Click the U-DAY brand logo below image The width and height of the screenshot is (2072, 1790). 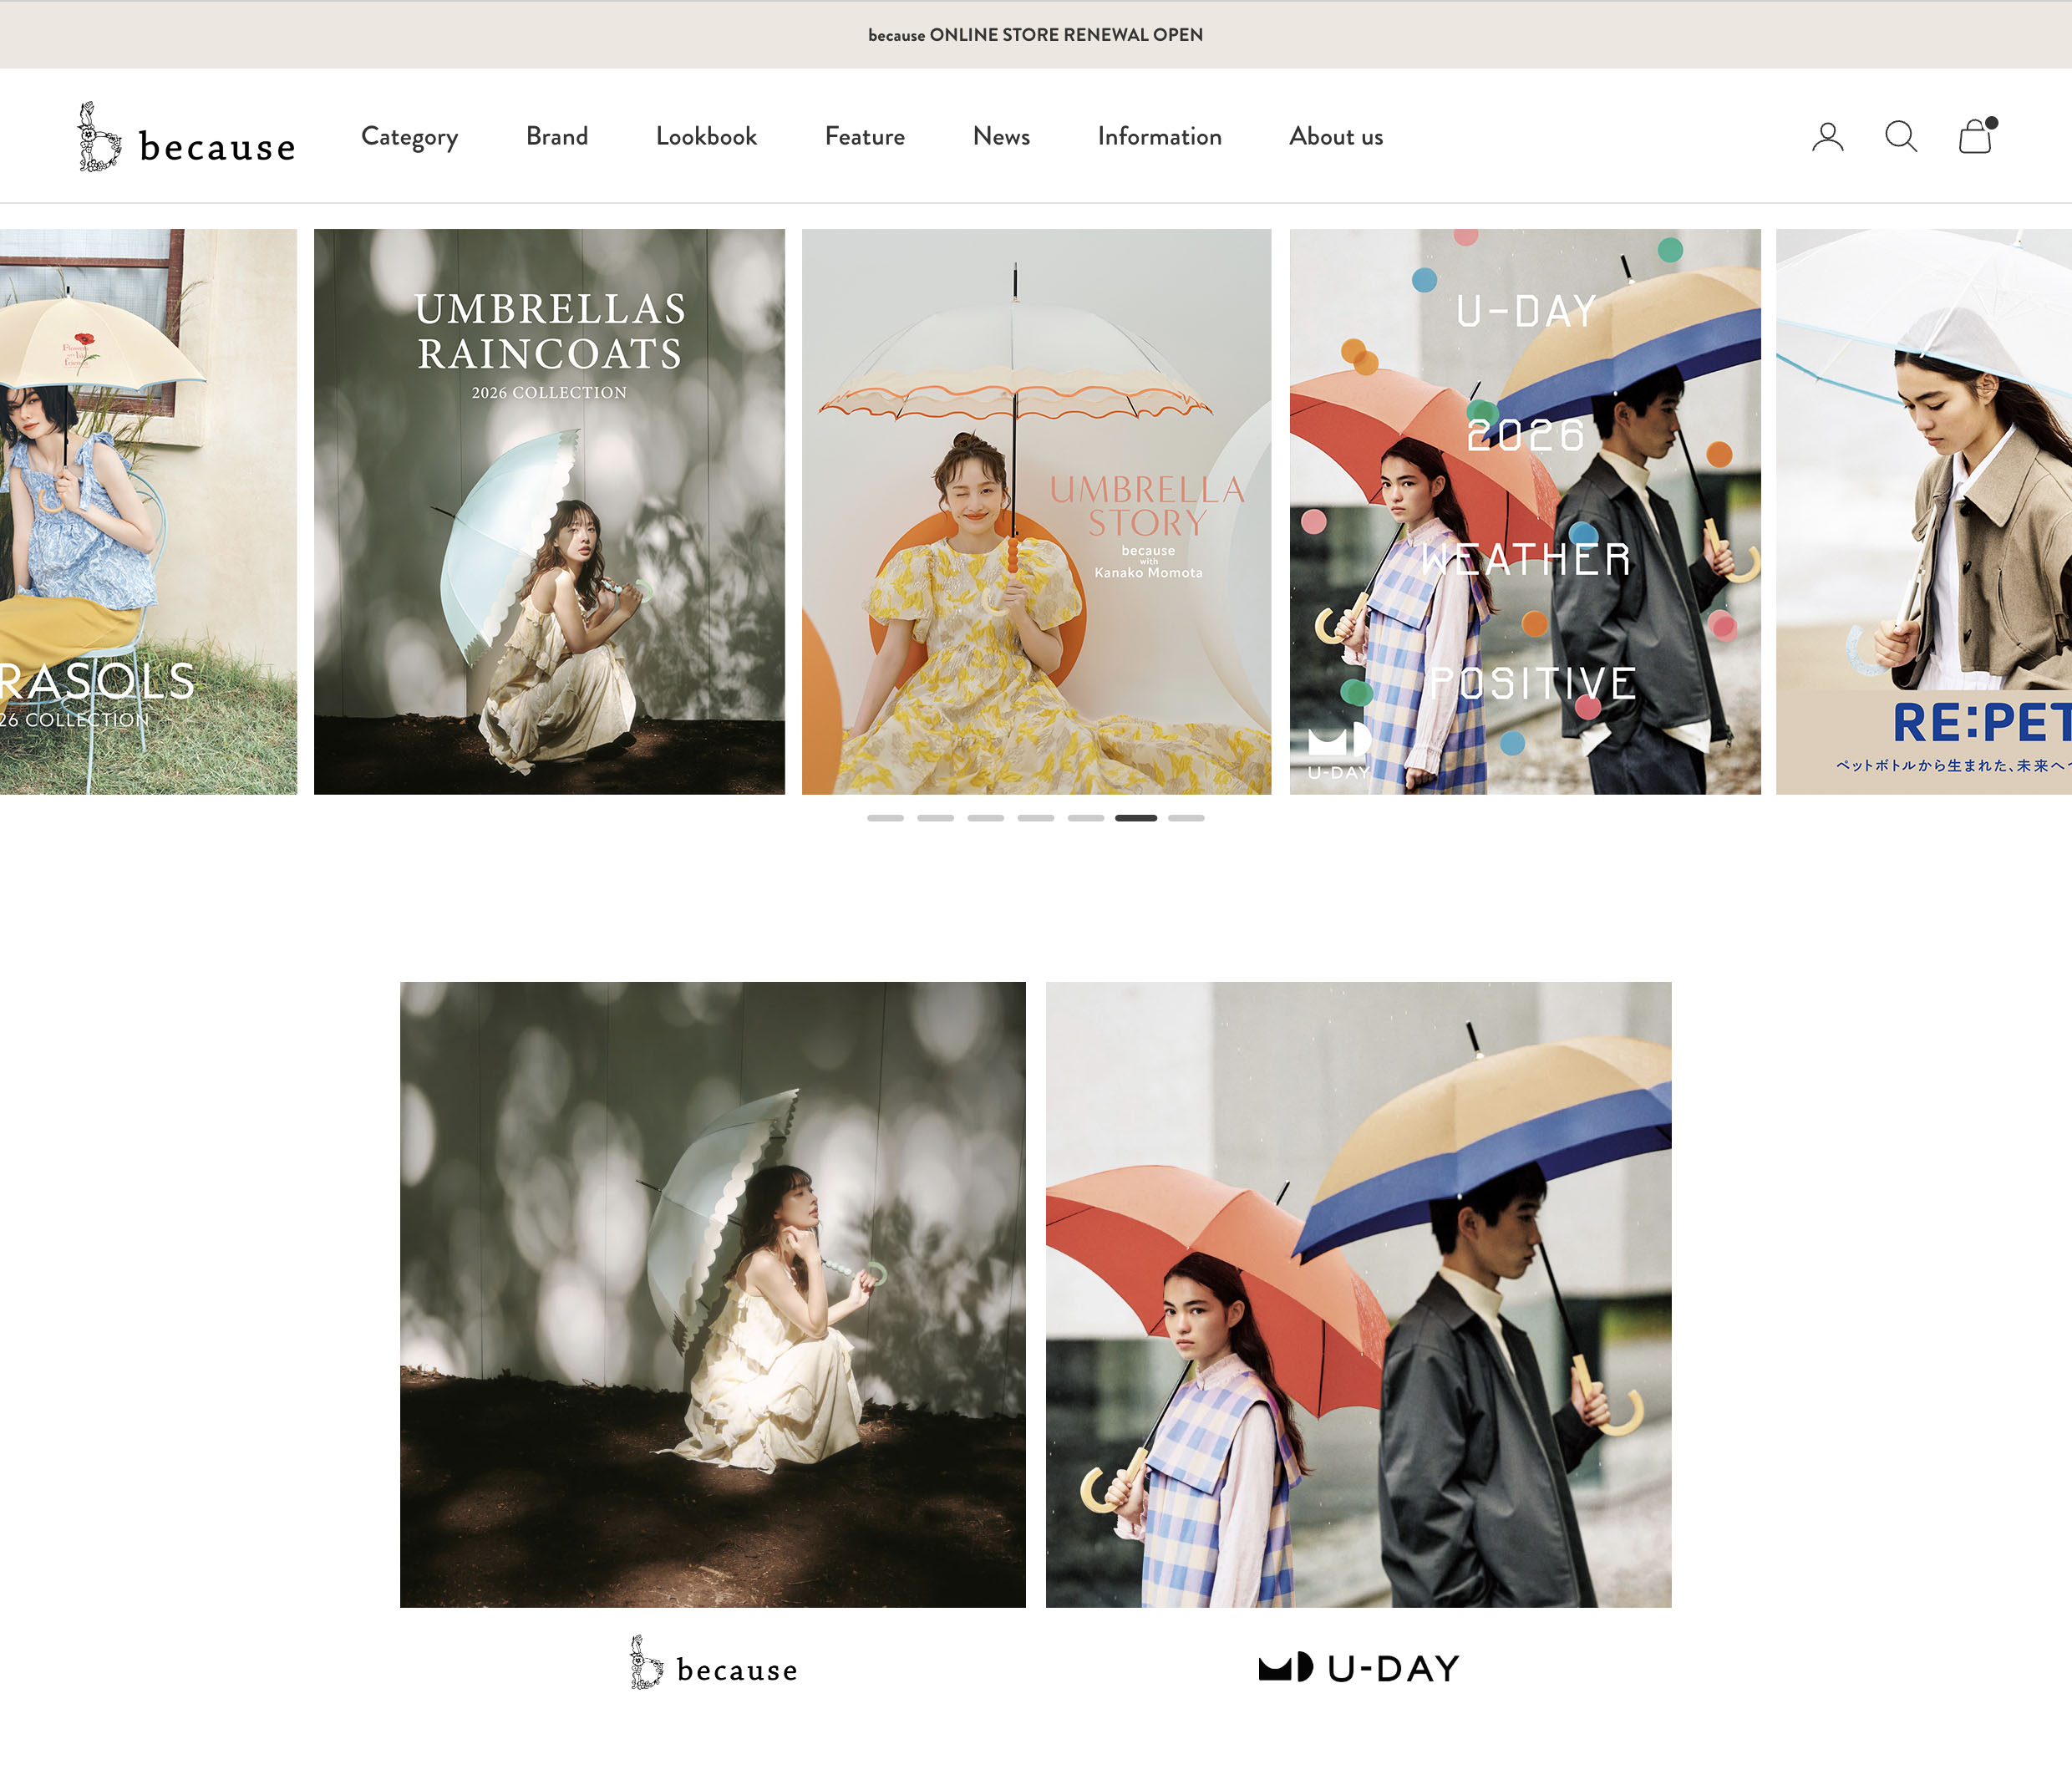[x=1358, y=1667]
